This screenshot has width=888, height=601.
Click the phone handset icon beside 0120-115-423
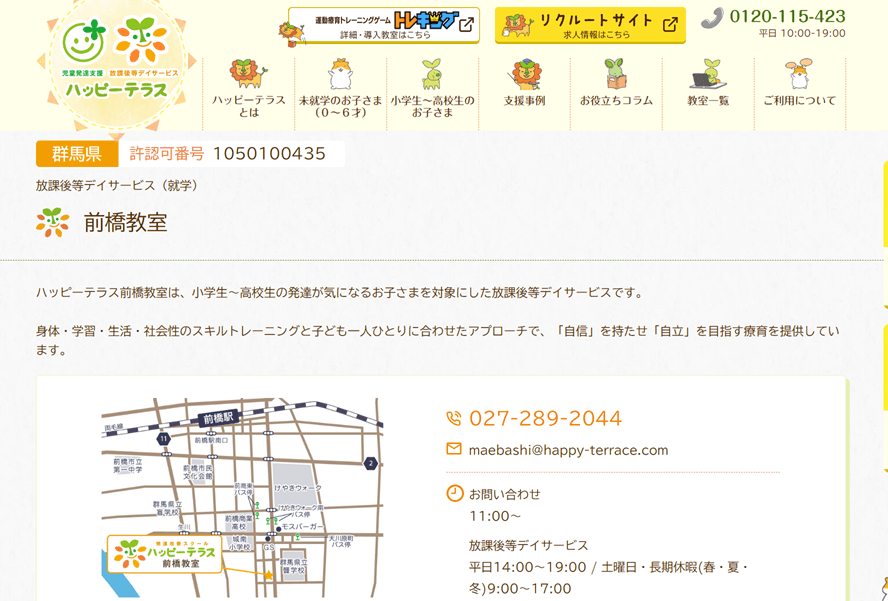712,18
